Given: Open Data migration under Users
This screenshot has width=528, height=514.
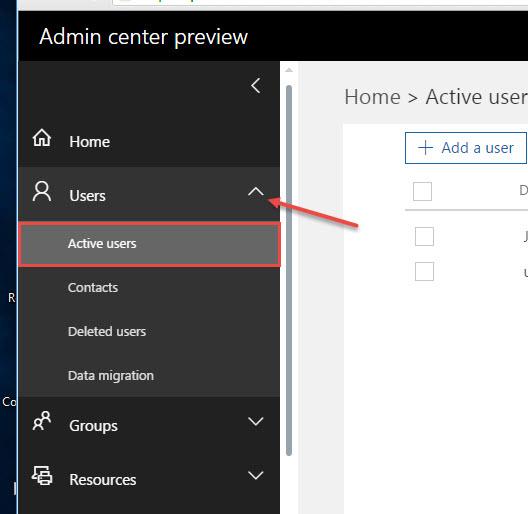Looking at the screenshot, I should click(x=111, y=376).
